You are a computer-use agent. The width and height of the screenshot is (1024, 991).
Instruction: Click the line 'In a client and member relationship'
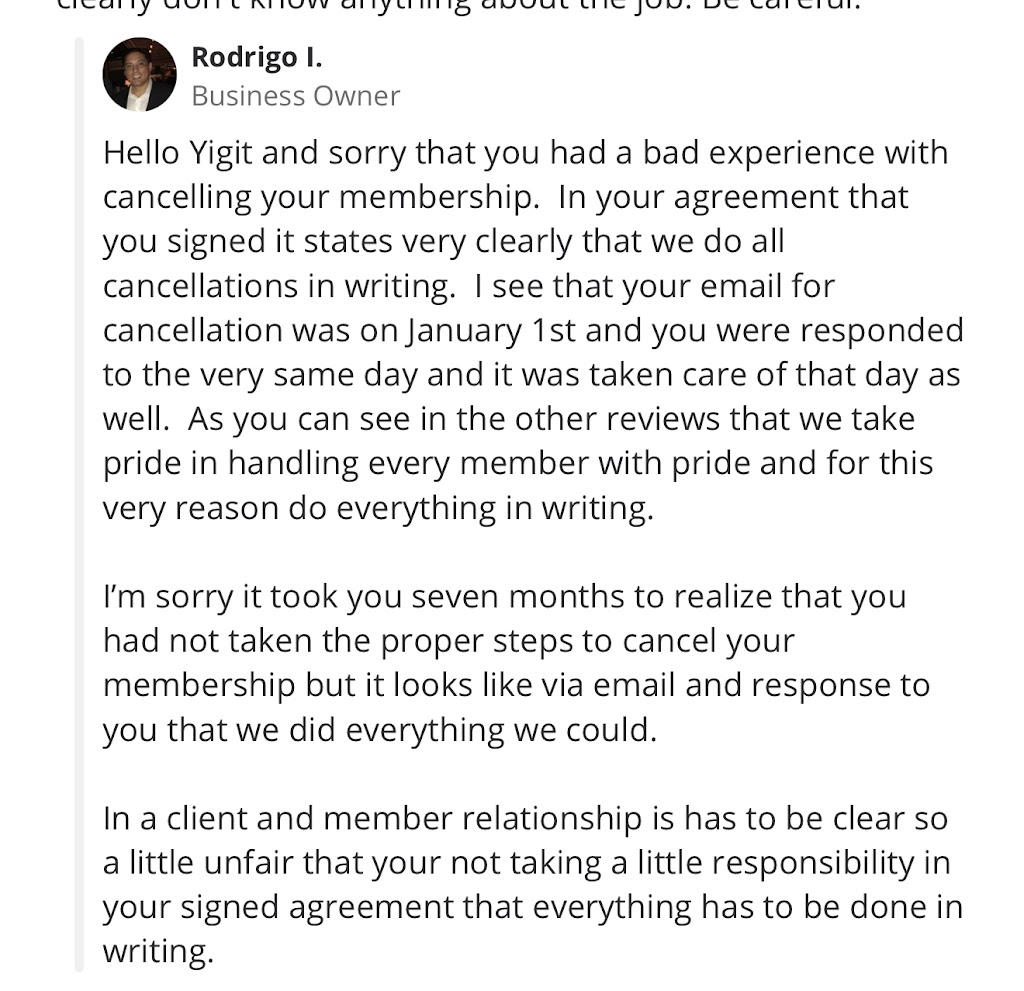(525, 819)
